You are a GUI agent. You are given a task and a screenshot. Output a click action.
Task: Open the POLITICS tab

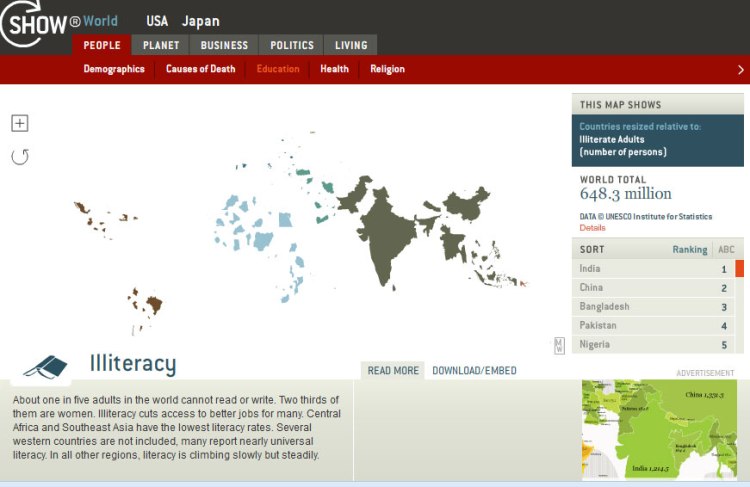[x=291, y=45]
